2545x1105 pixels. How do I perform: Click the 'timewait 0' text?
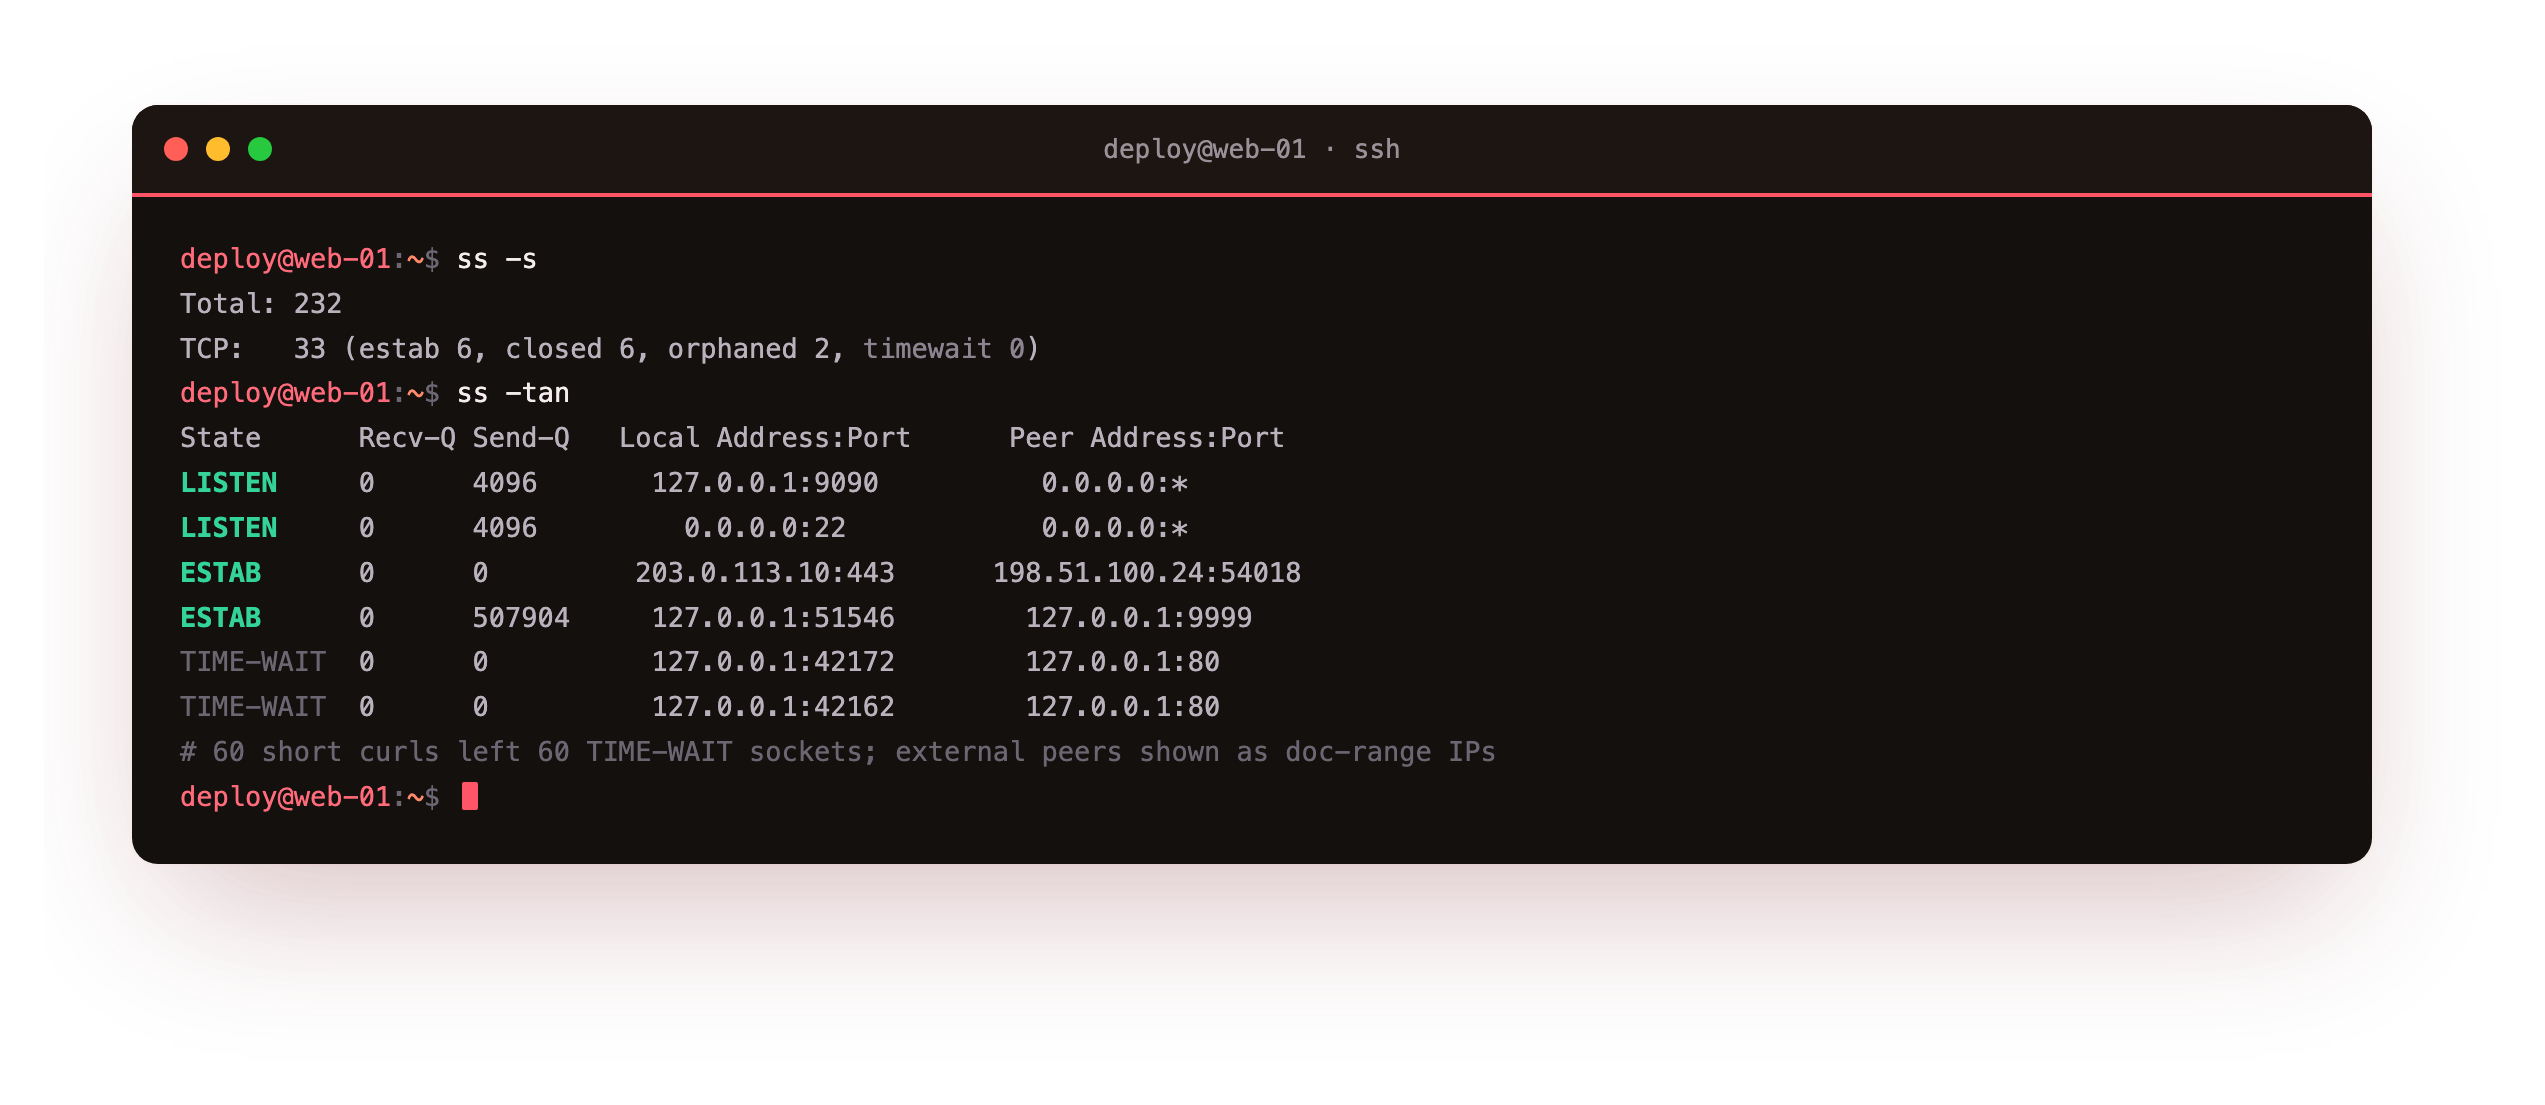click(x=944, y=349)
